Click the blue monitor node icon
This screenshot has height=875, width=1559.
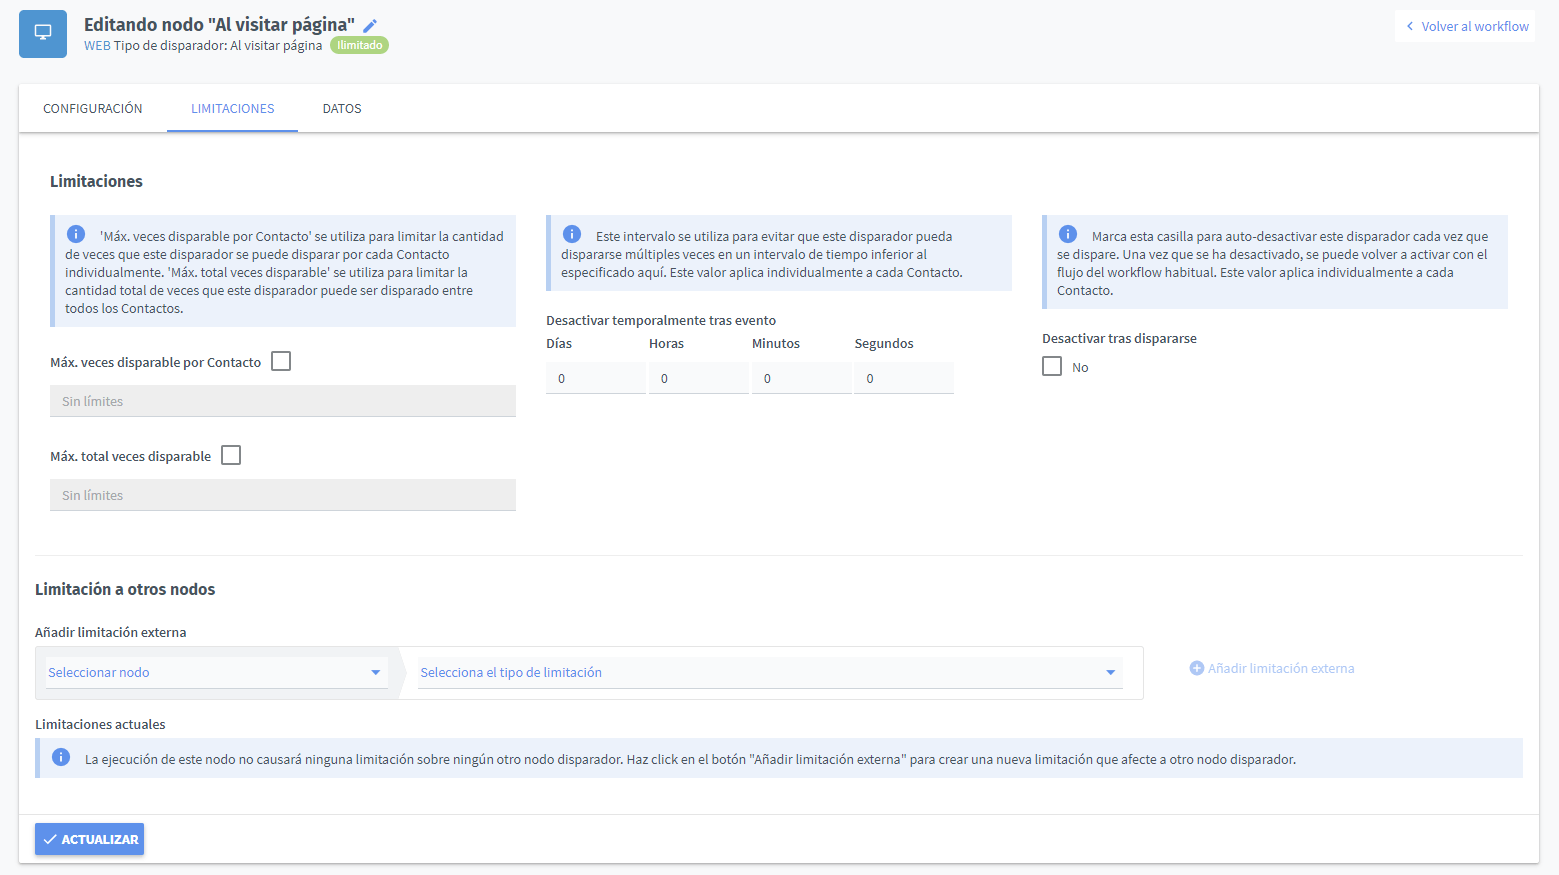click(x=43, y=33)
